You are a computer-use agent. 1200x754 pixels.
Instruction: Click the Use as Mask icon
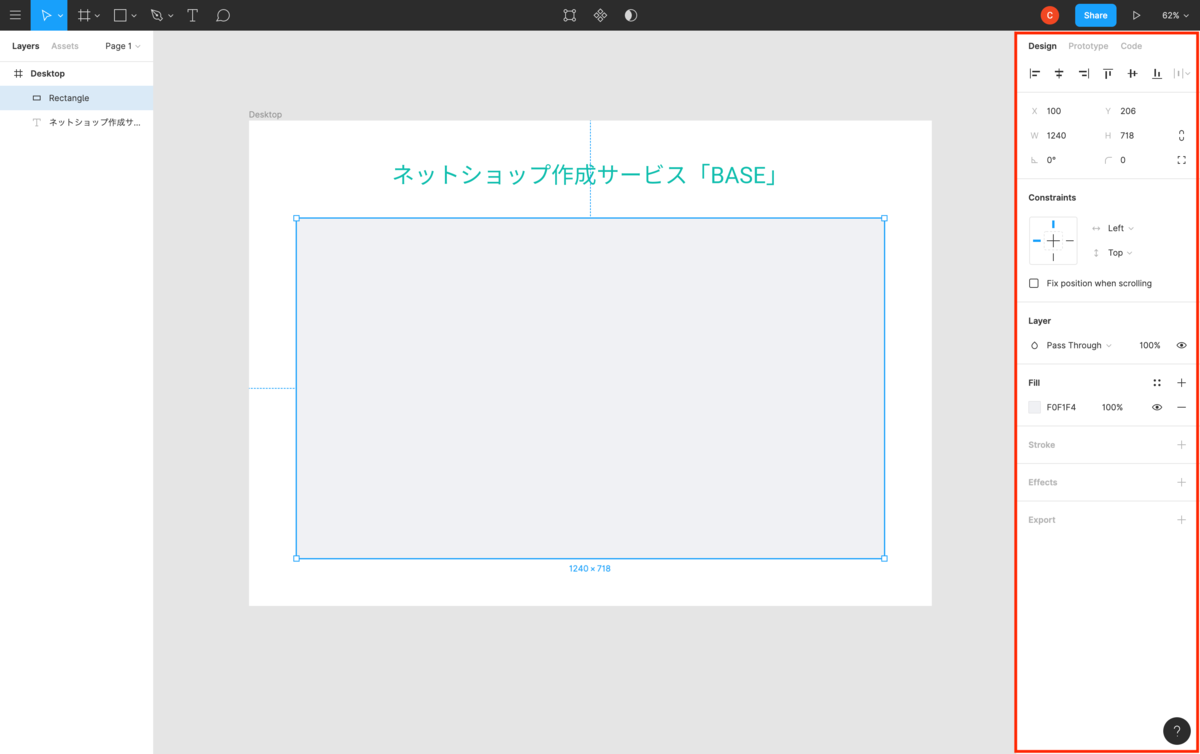(x=631, y=15)
